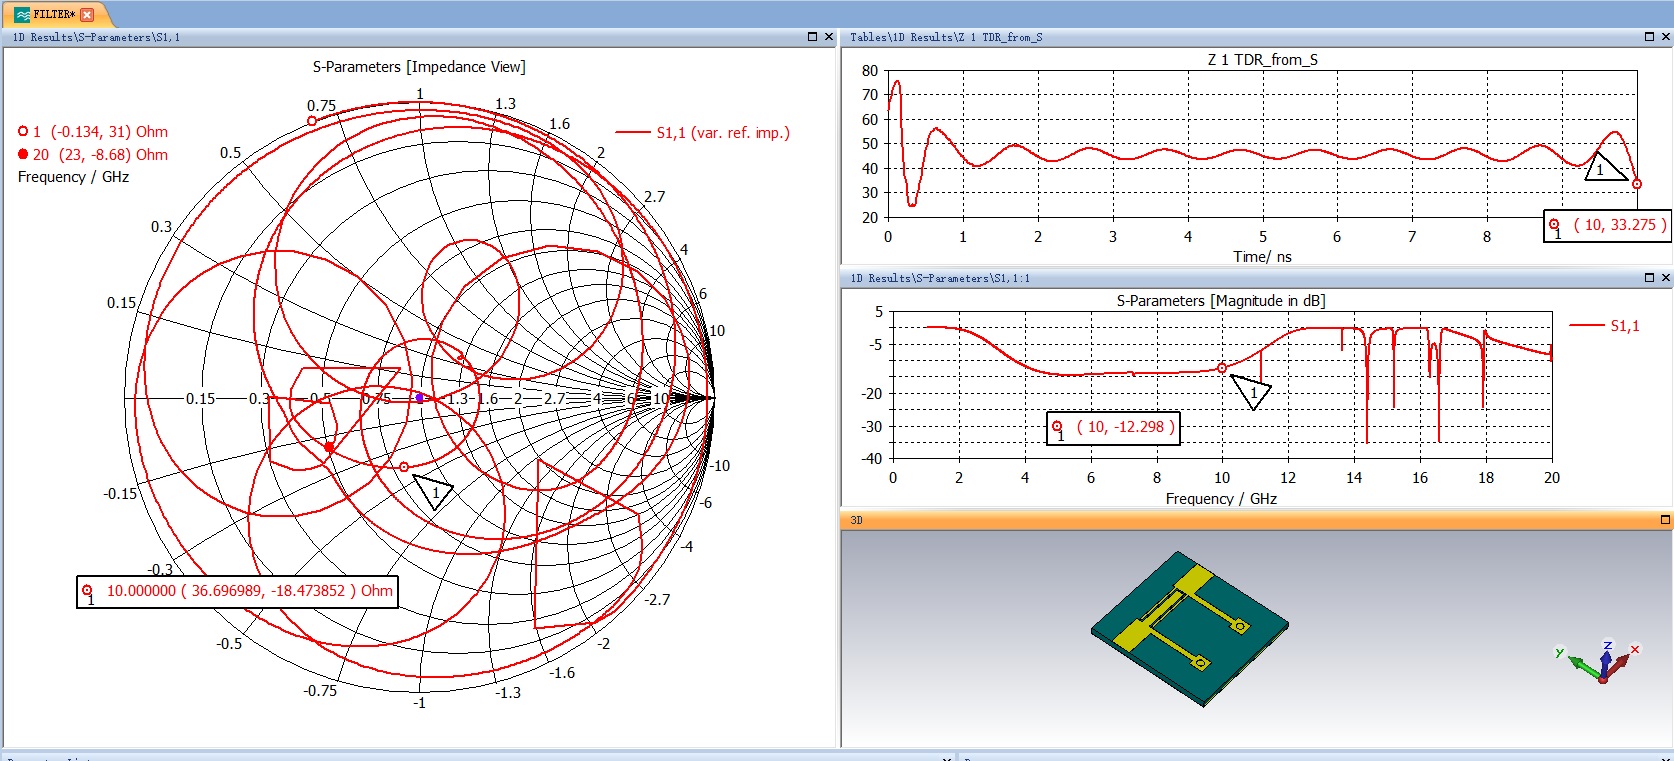Click the dB plot marker label (10, -12.298)

click(1113, 427)
